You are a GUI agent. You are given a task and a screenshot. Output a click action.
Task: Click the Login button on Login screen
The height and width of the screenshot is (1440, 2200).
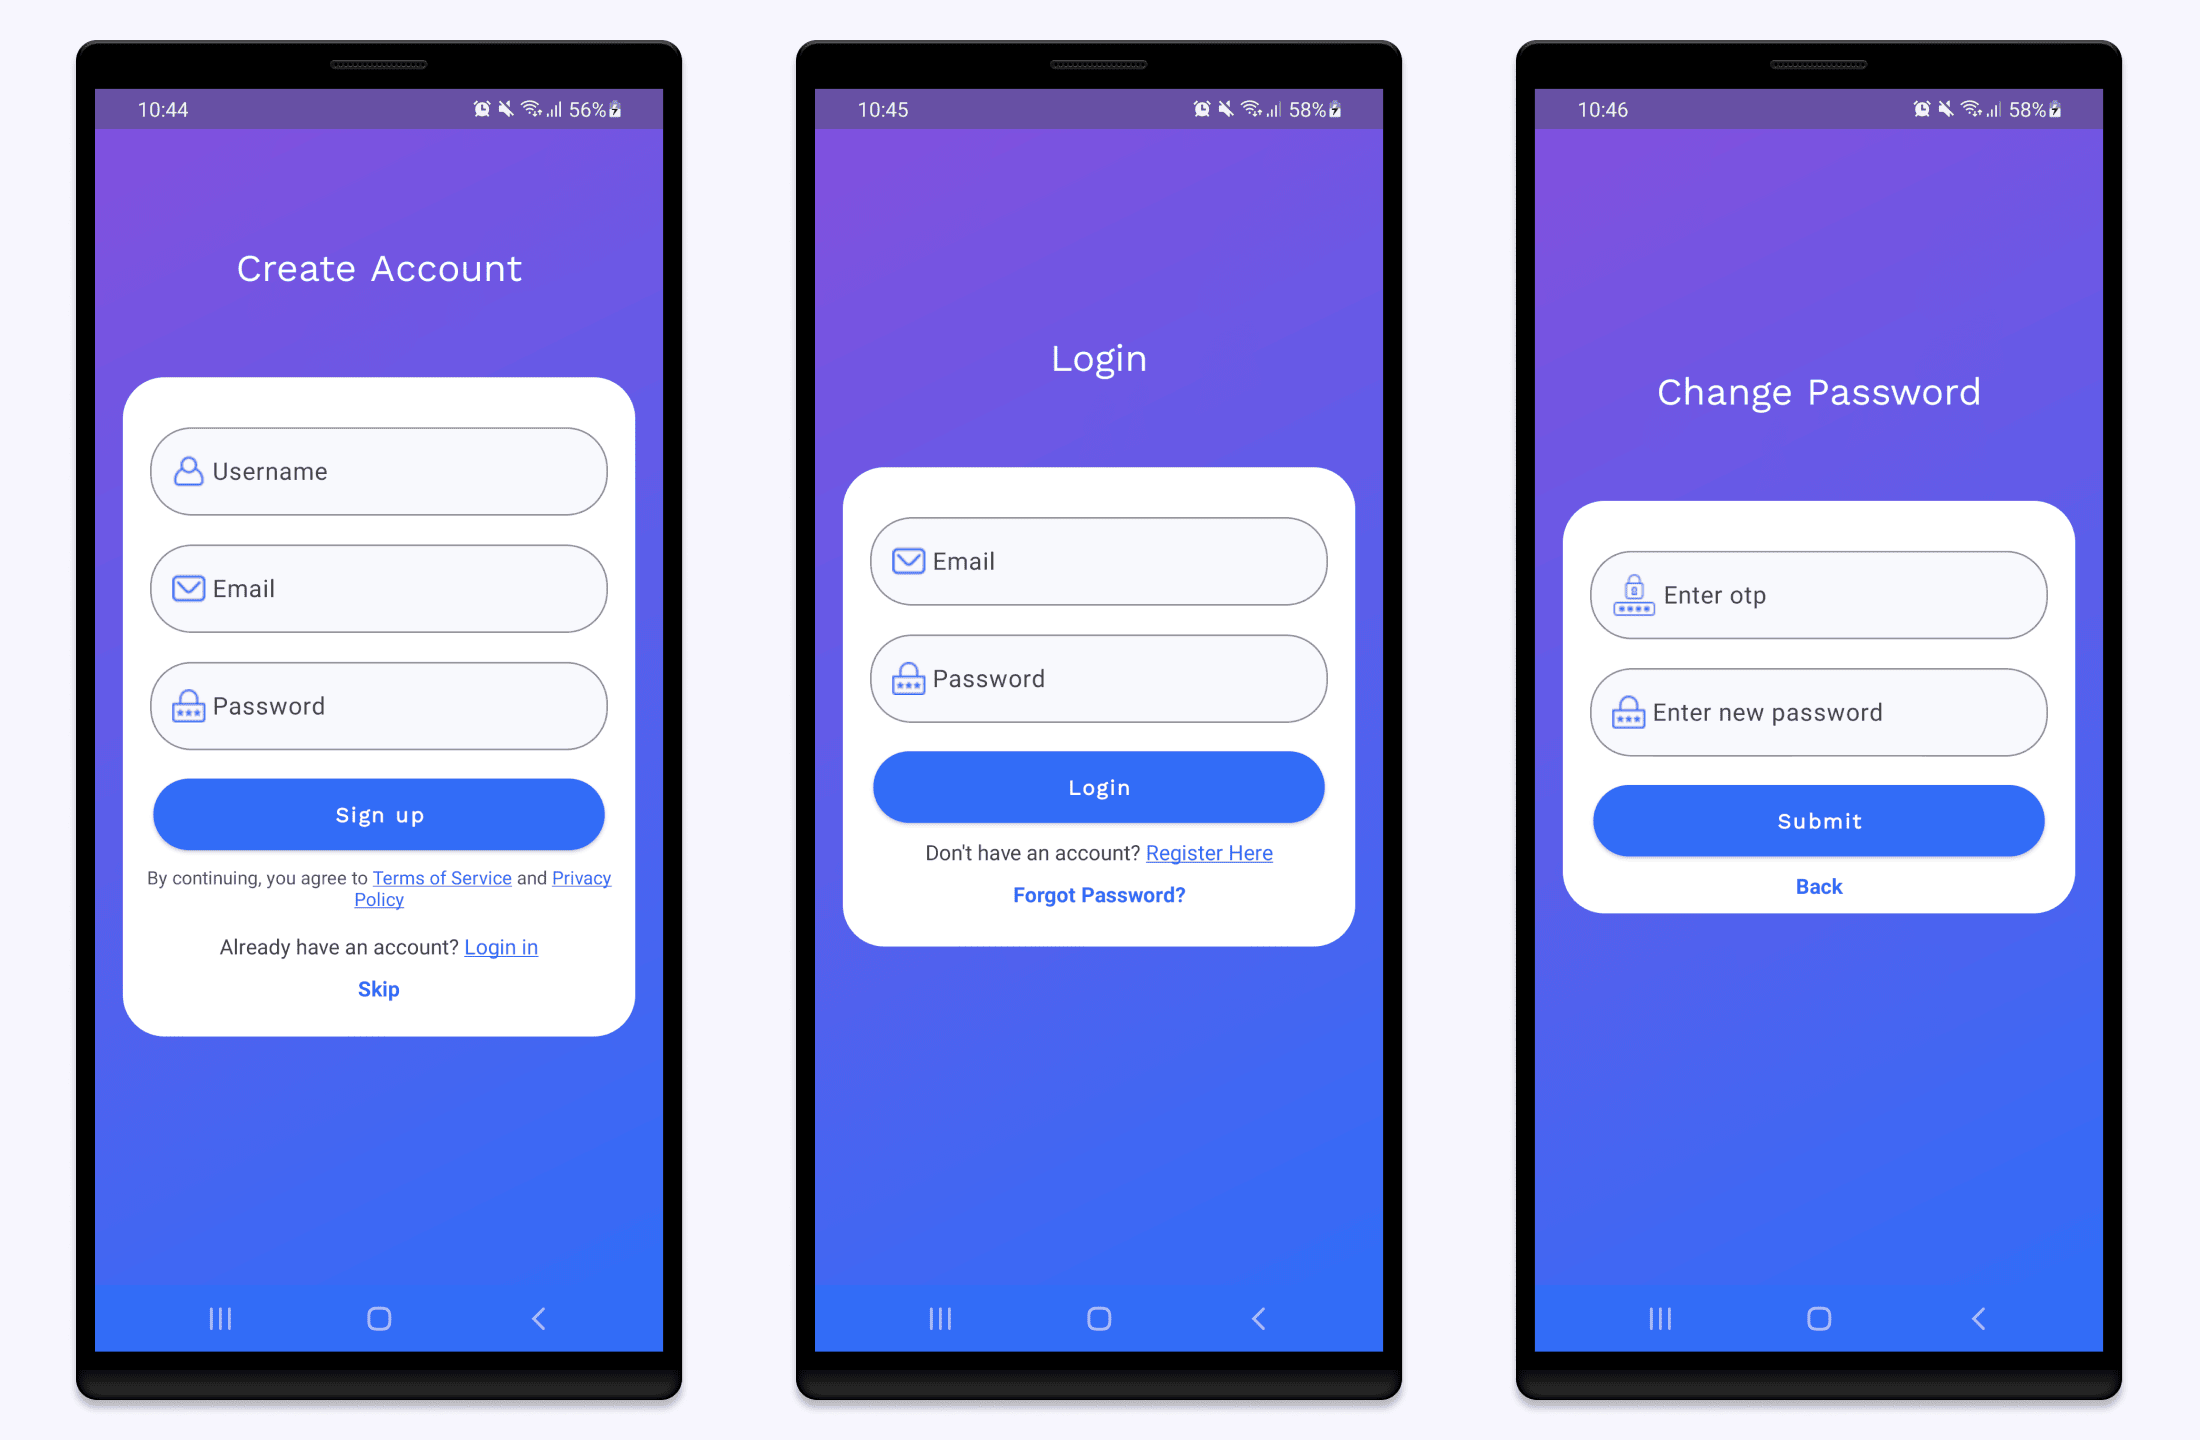(x=1098, y=788)
